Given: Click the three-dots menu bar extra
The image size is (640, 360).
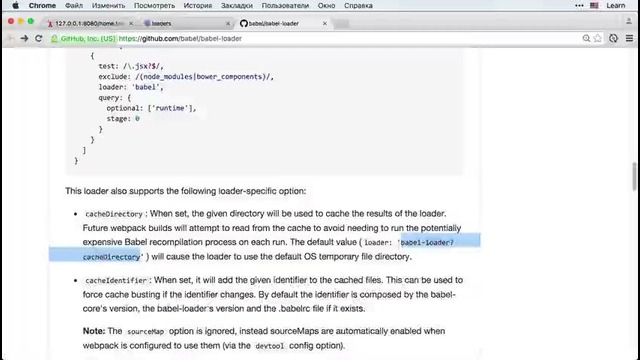Looking at the screenshot, I should (x=579, y=6).
